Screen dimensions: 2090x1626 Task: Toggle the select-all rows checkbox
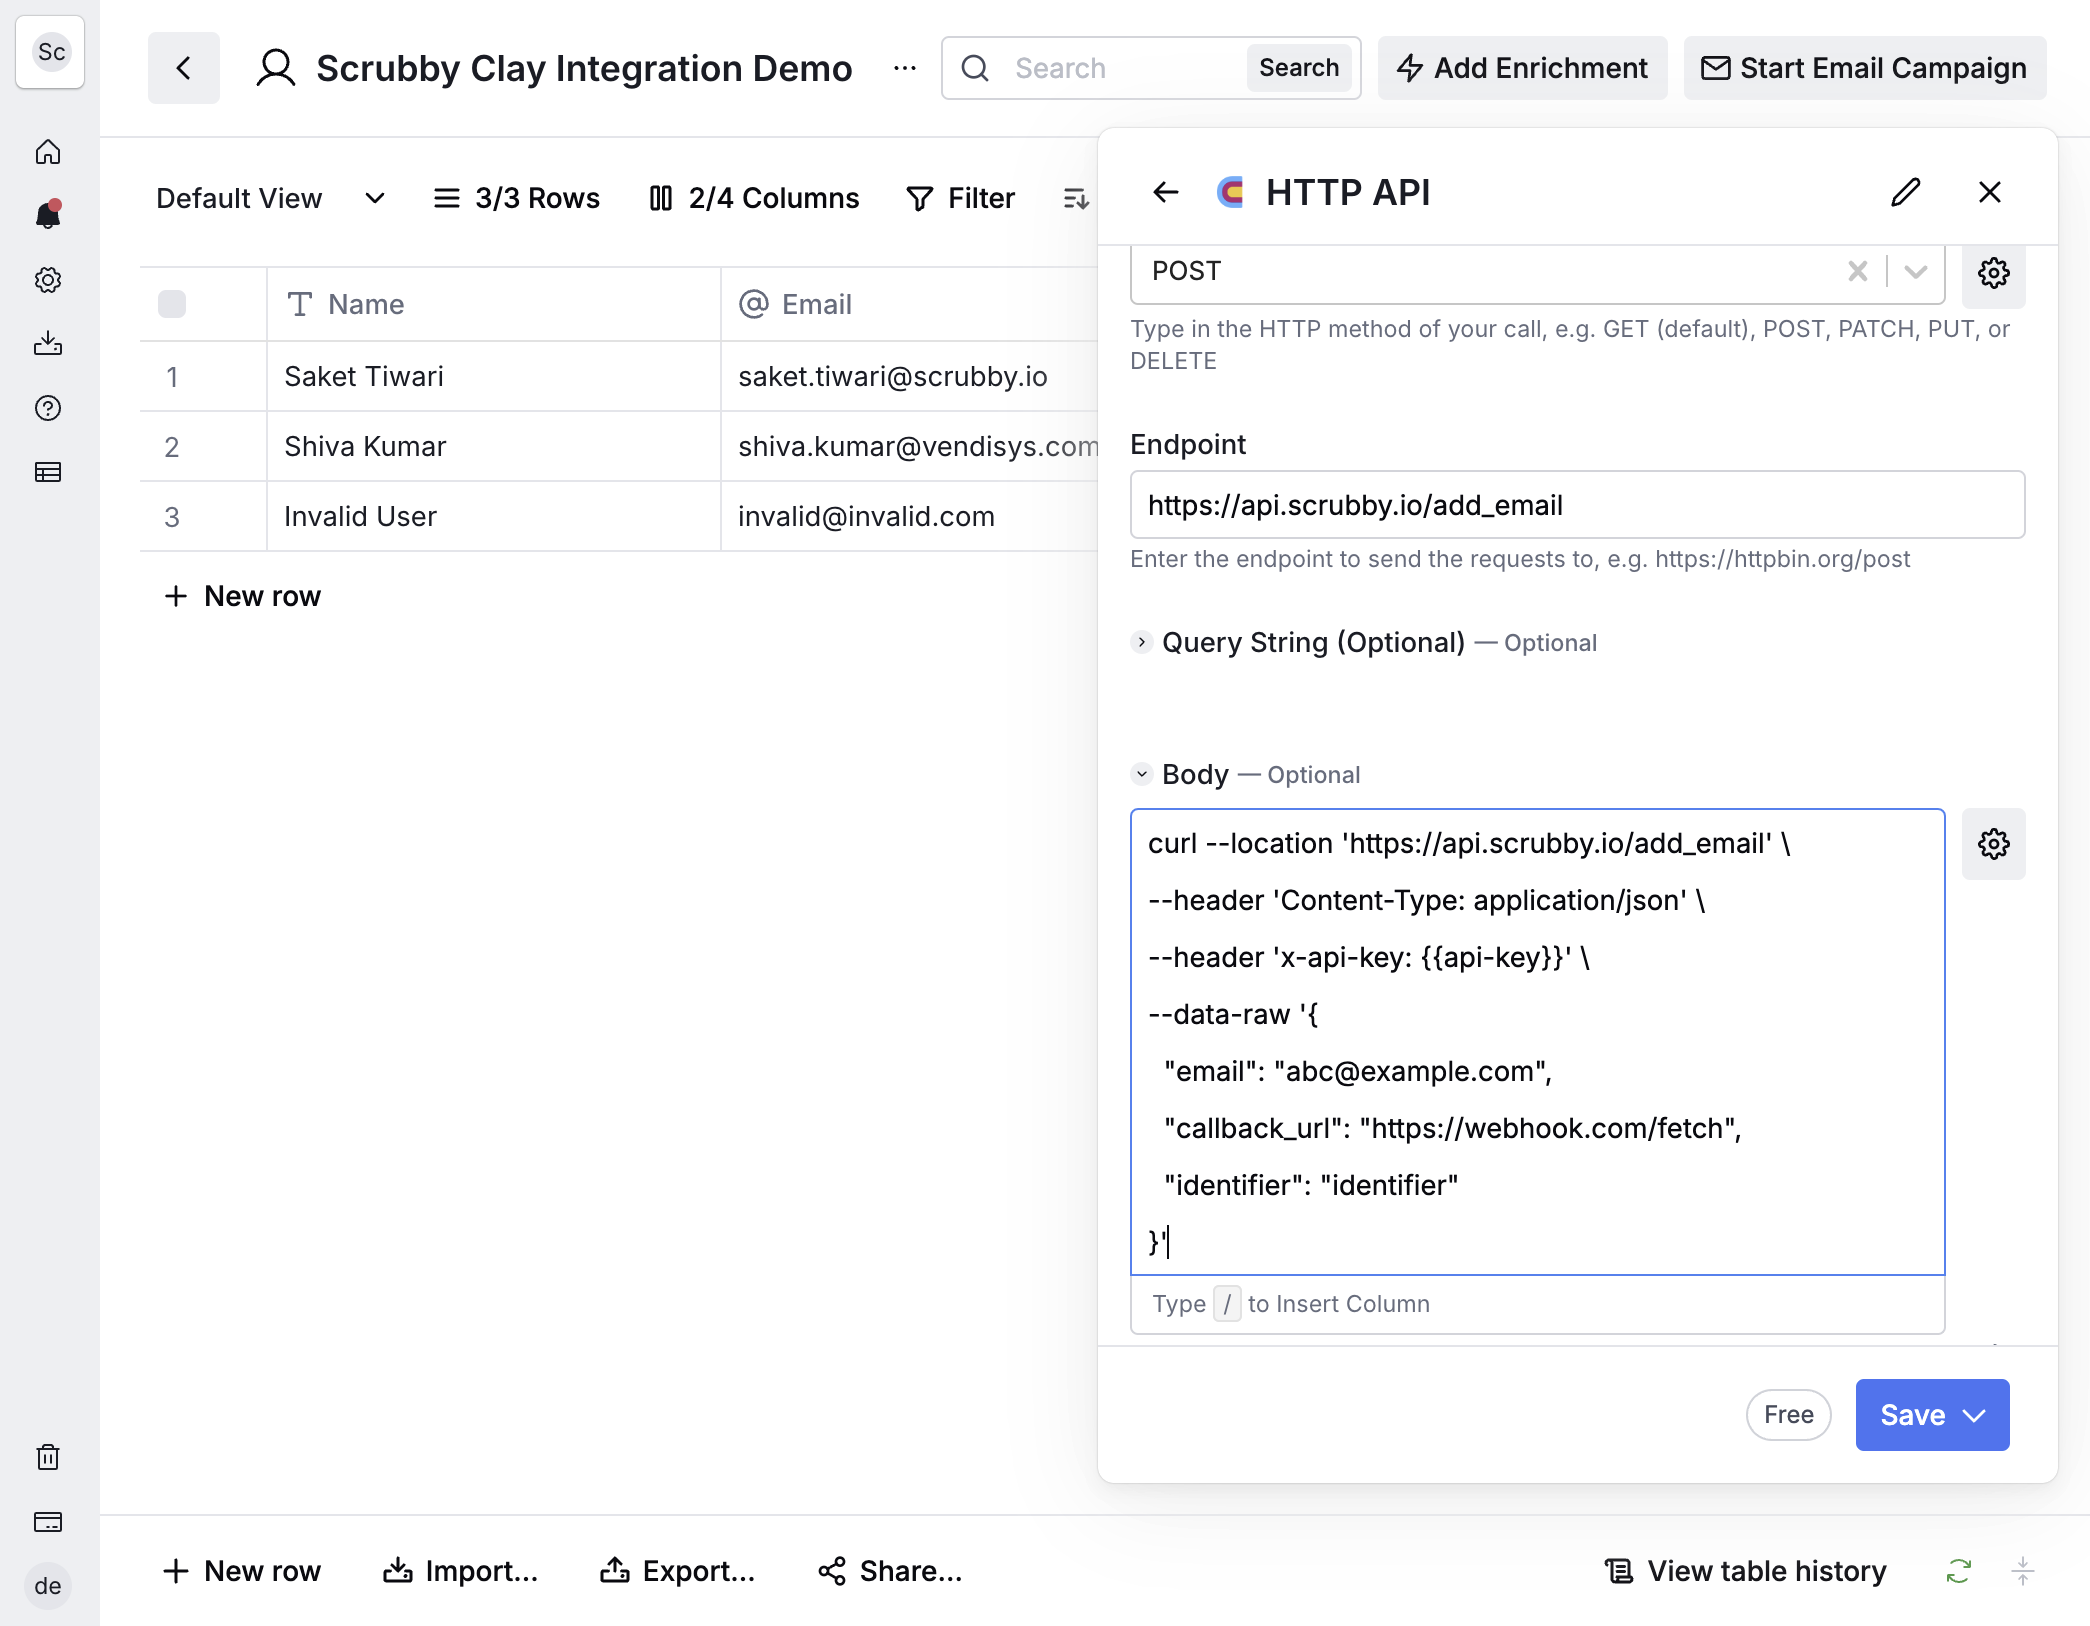click(x=172, y=304)
